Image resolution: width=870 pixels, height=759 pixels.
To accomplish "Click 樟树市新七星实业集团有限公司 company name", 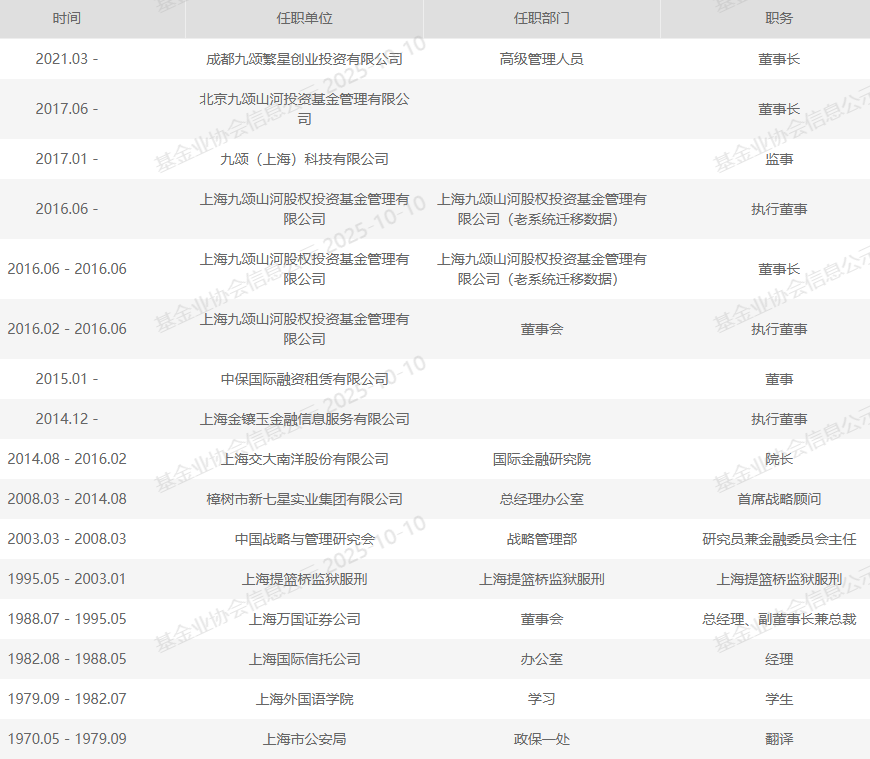I will pyautogui.click(x=304, y=499).
